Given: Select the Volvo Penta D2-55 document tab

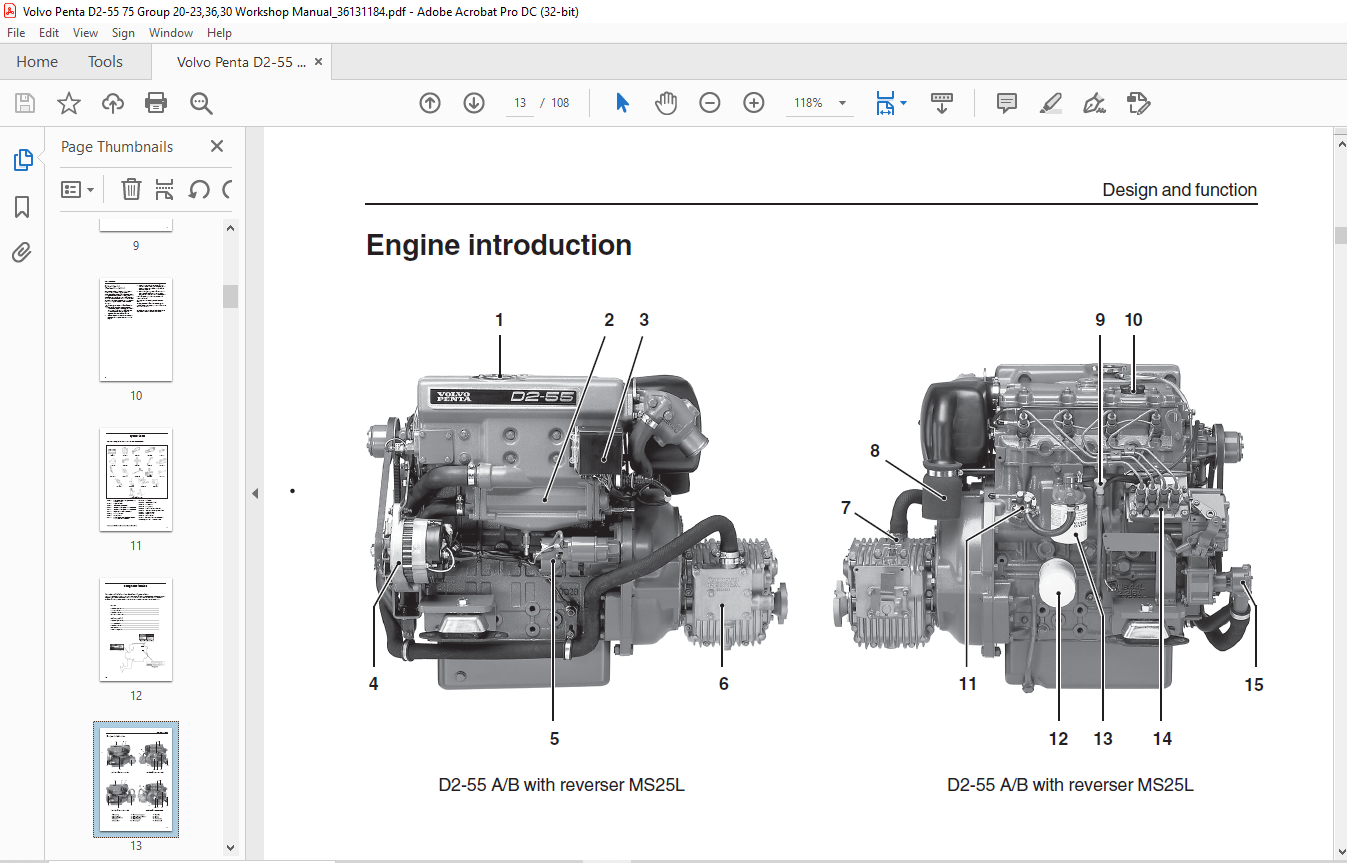Looking at the screenshot, I should click(x=240, y=62).
